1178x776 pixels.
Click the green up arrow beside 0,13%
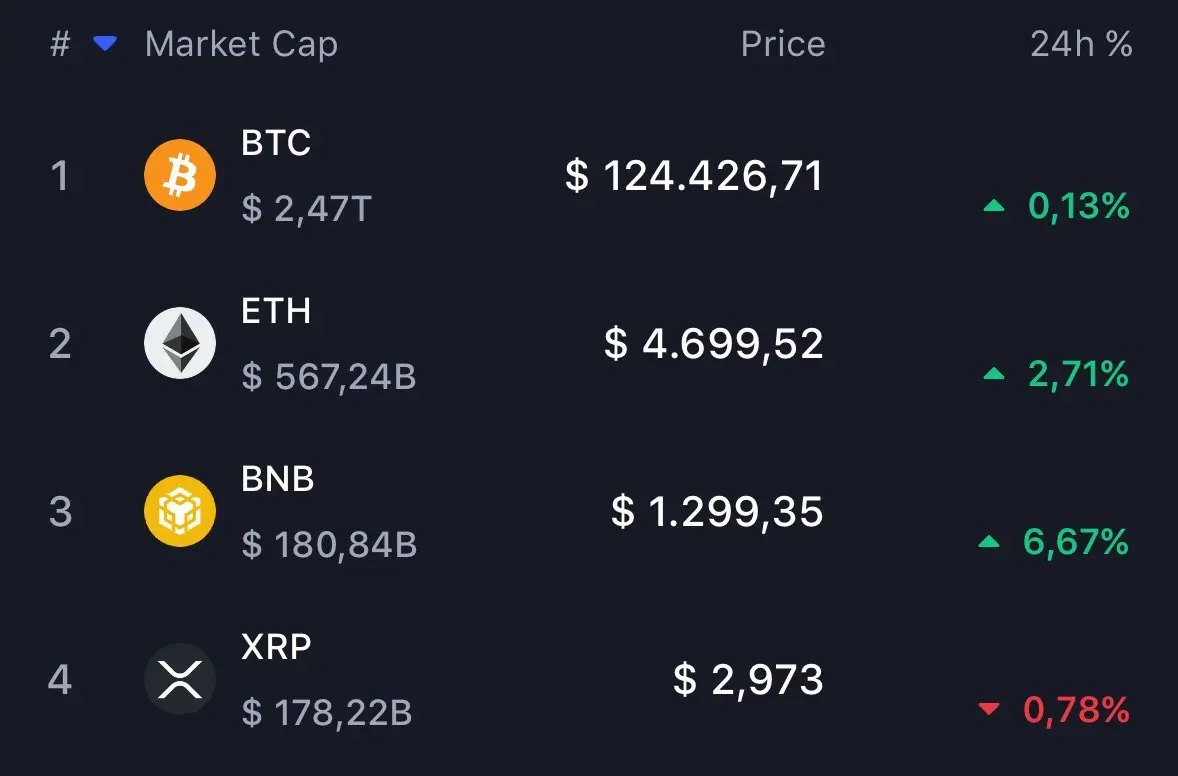tap(993, 205)
